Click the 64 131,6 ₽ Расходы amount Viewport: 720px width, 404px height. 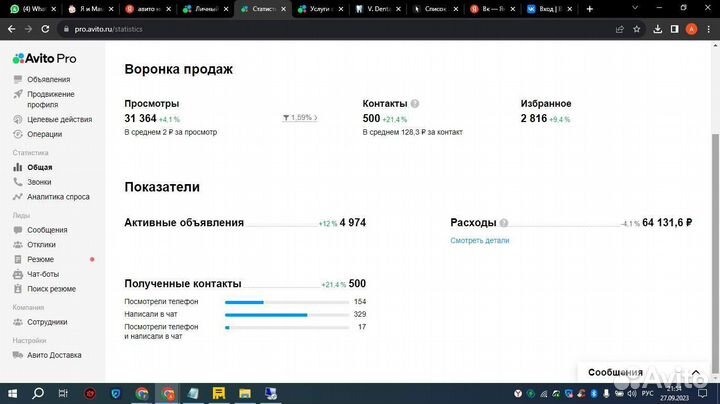[x=667, y=223]
